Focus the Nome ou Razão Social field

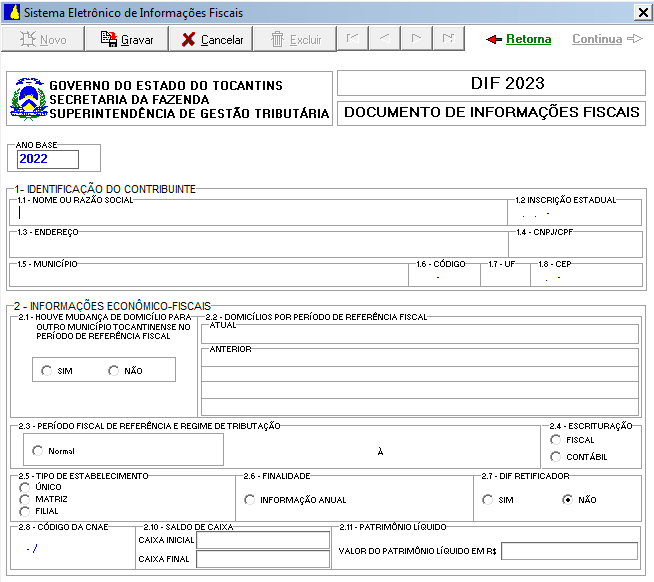(258, 213)
